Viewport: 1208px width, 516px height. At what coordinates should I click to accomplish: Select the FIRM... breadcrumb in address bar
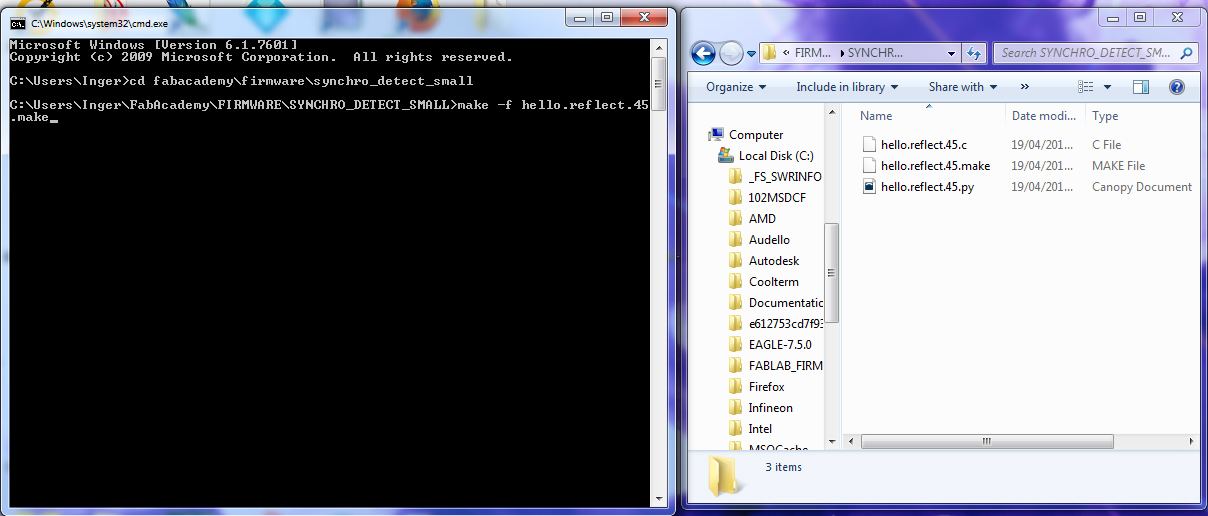pyautogui.click(x=814, y=53)
